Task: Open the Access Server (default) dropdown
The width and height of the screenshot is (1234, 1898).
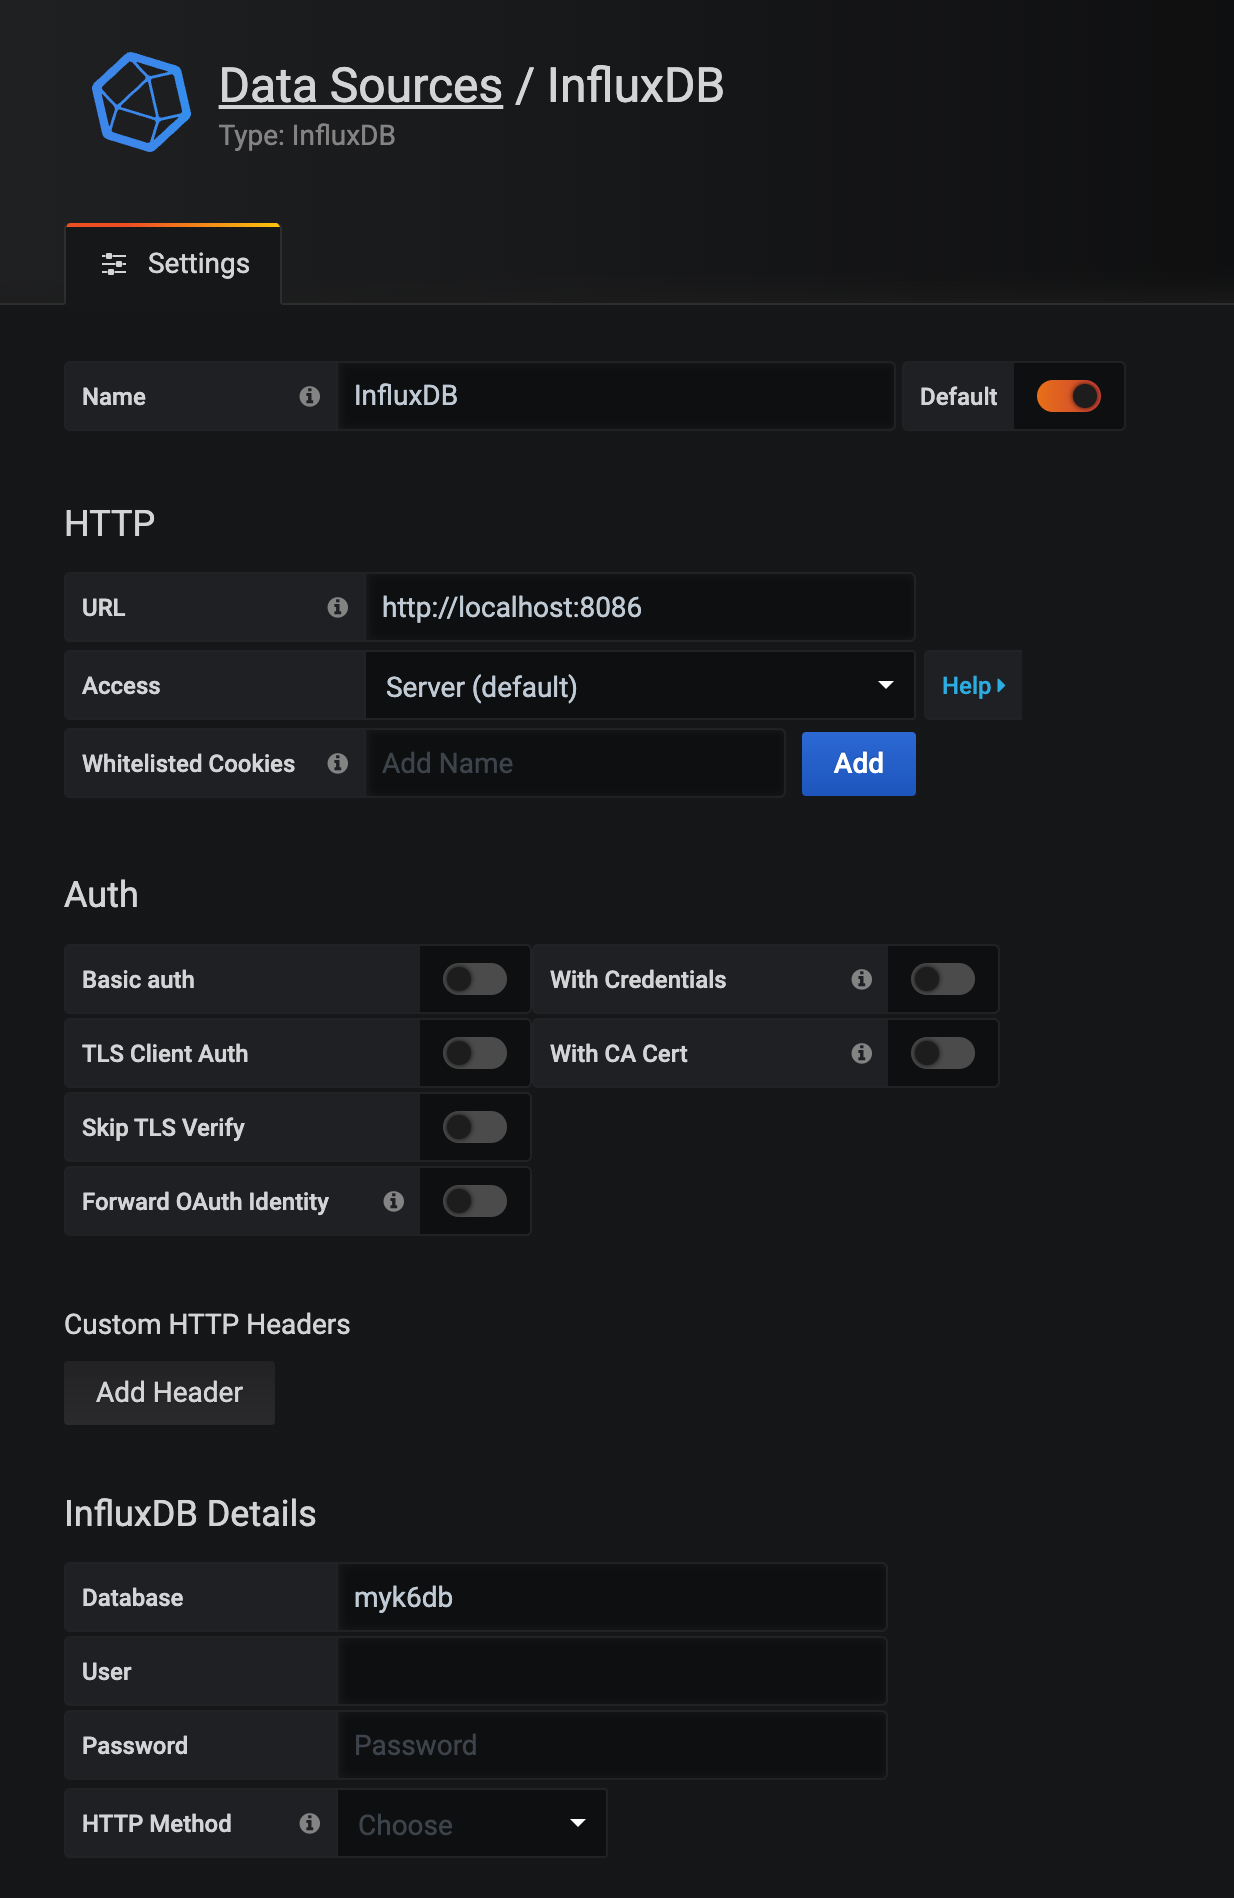Action: click(640, 686)
